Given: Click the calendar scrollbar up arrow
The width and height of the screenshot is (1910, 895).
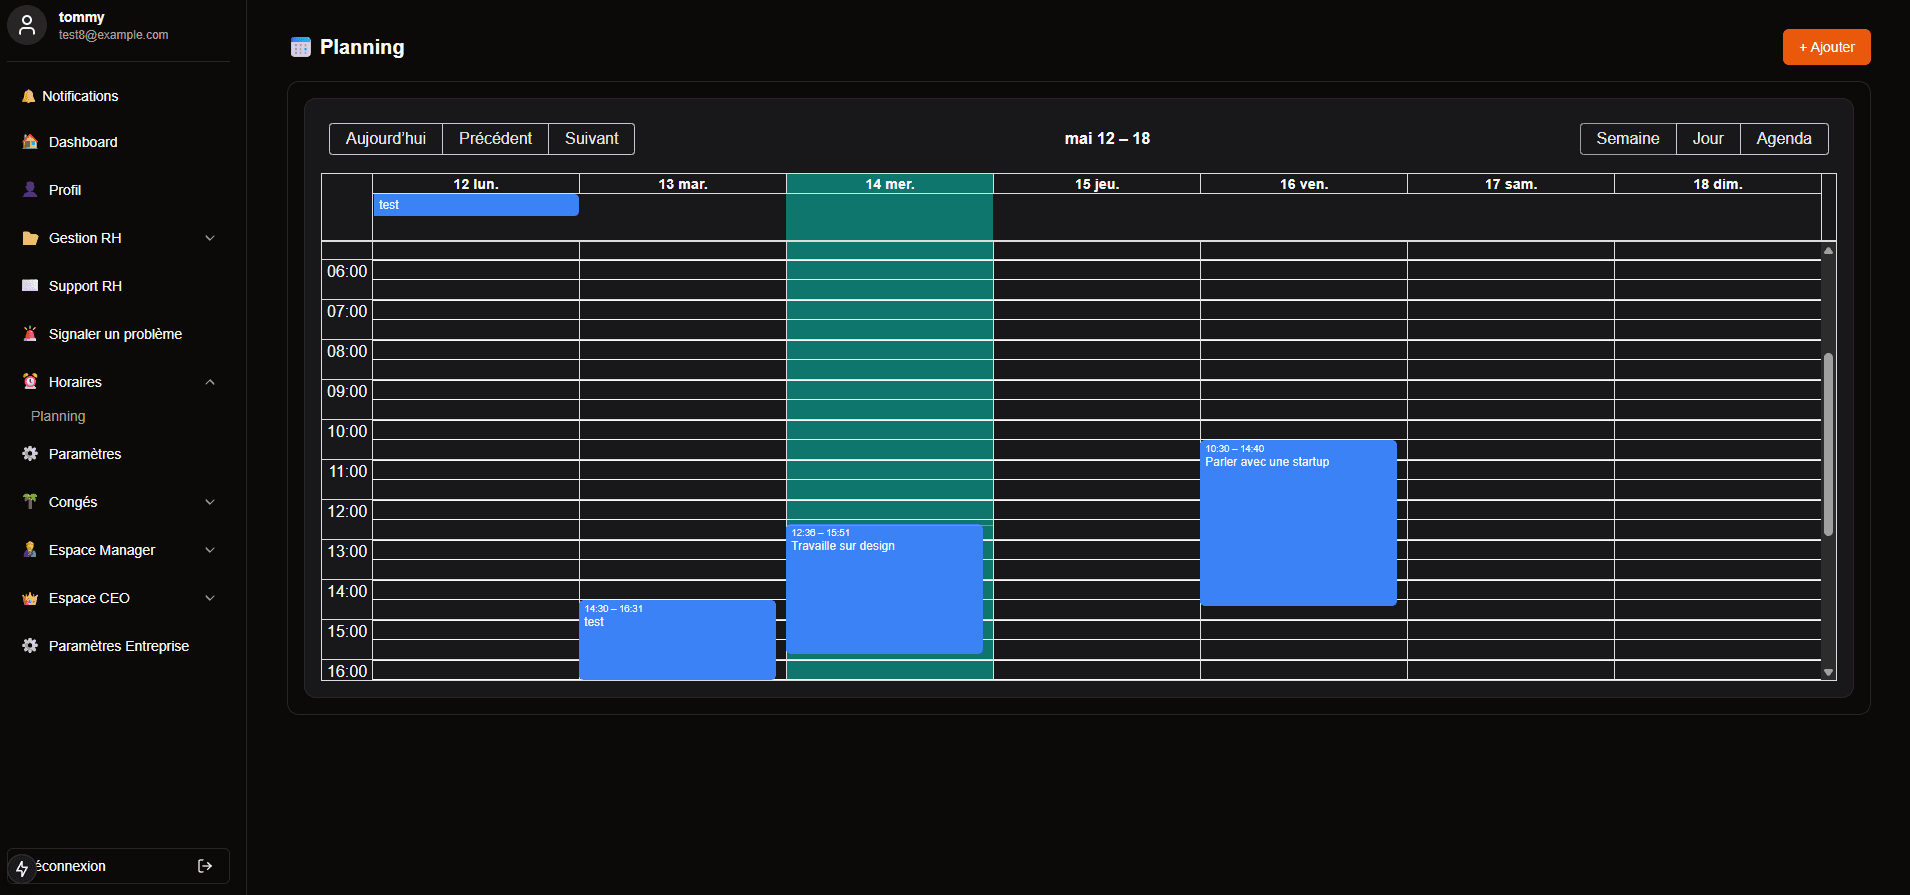Looking at the screenshot, I should [x=1828, y=251].
